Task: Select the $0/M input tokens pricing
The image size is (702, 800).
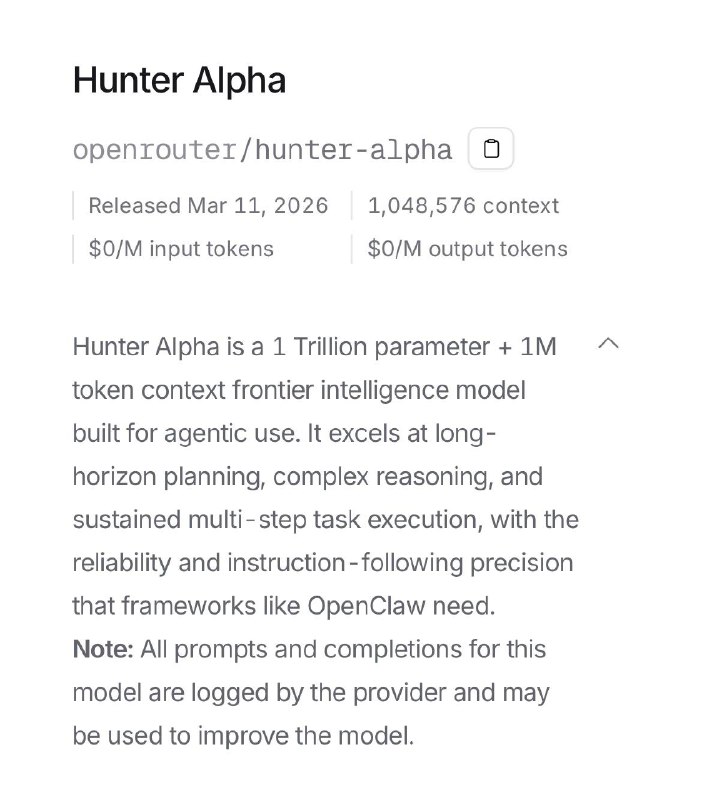Action: point(181,248)
